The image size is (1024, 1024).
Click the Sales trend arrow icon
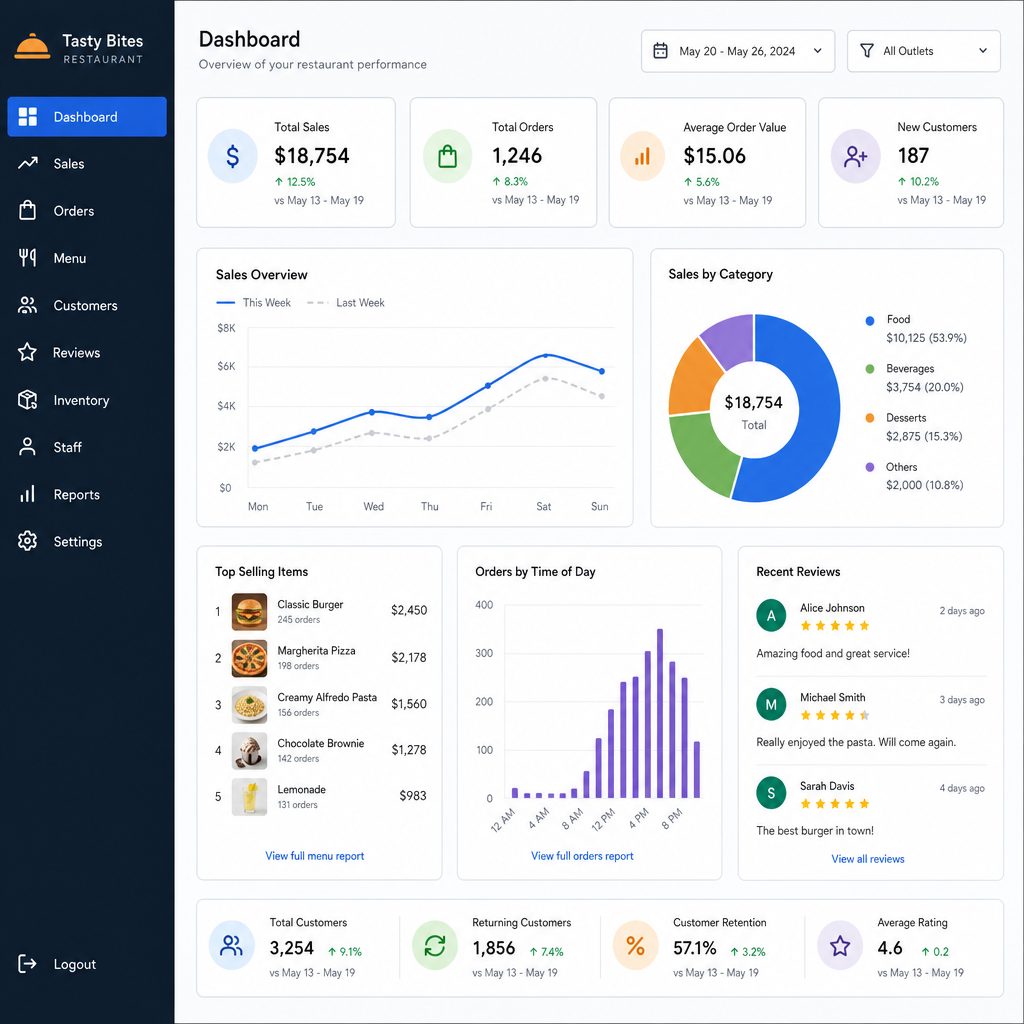(x=27, y=163)
